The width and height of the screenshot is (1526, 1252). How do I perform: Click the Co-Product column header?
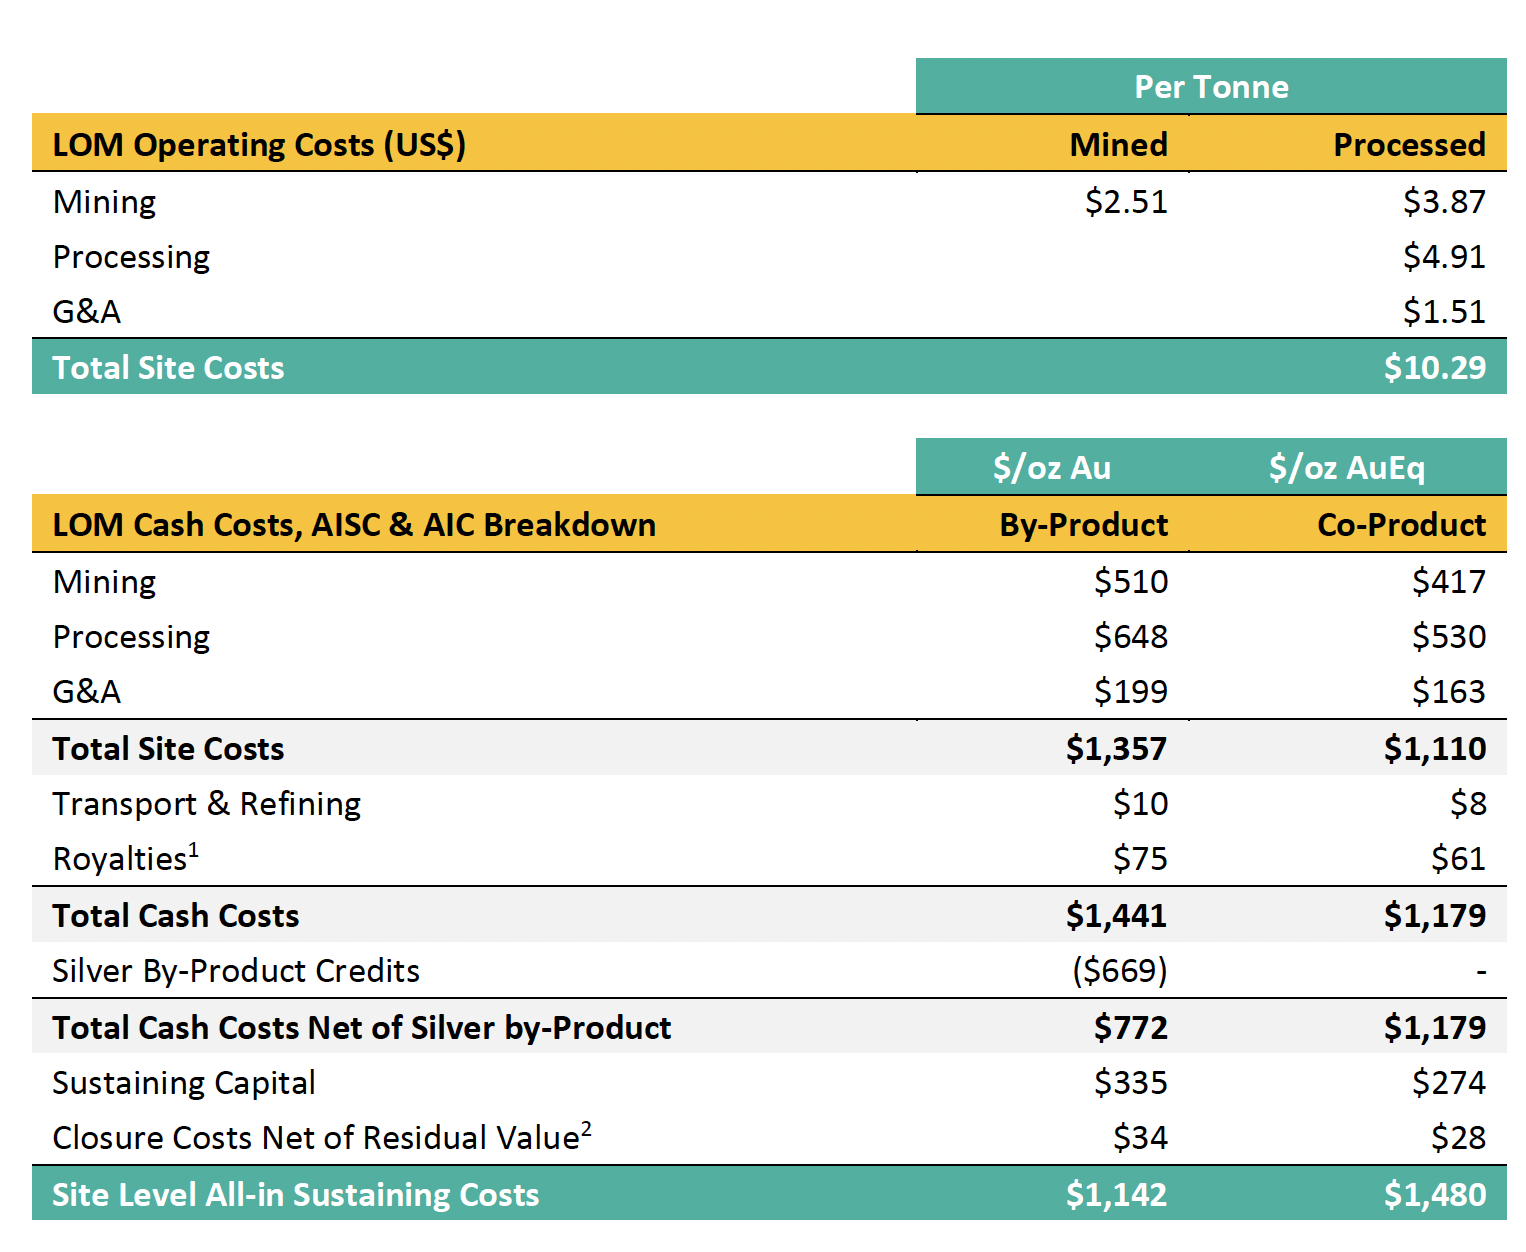click(1401, 525)
